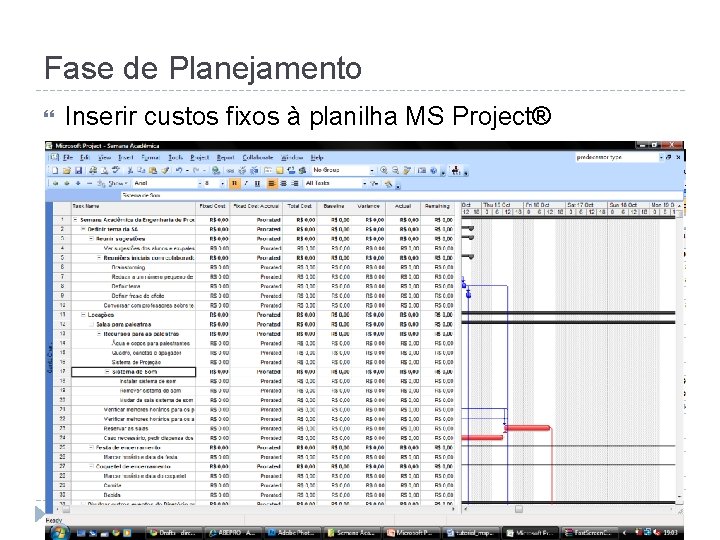Collapse the Definir tema da SA task
The image size is (720, 540).
click(83, 229)
